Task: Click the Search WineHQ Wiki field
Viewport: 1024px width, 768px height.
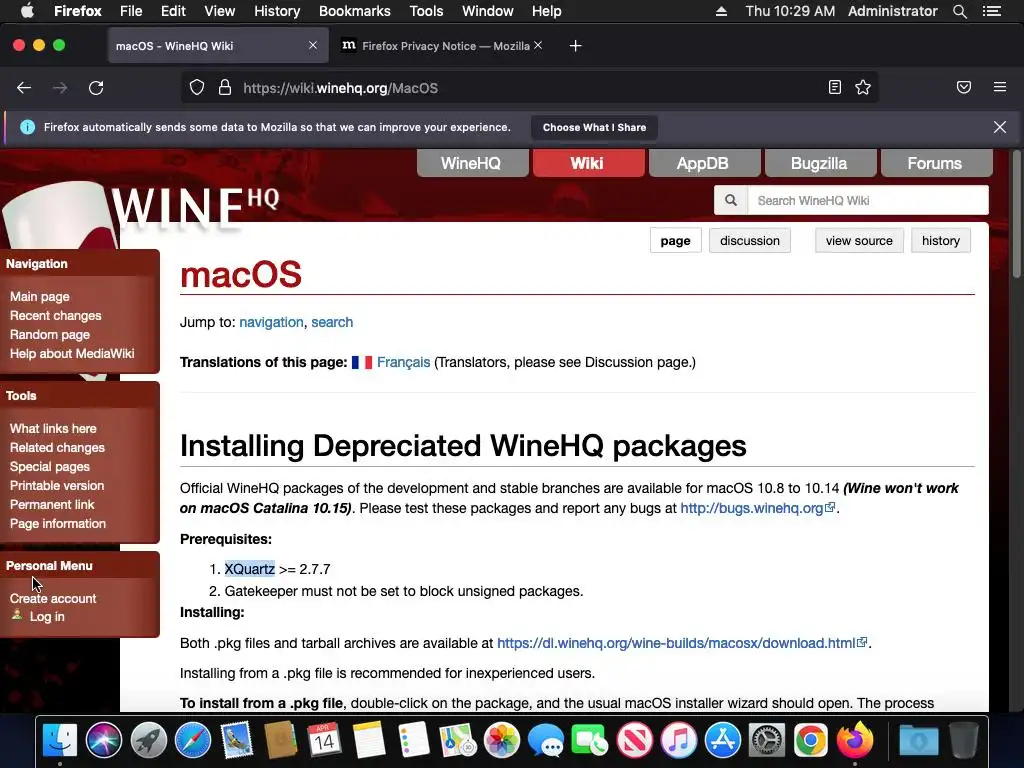Action: pyautogui.click(x=867, y=200)
